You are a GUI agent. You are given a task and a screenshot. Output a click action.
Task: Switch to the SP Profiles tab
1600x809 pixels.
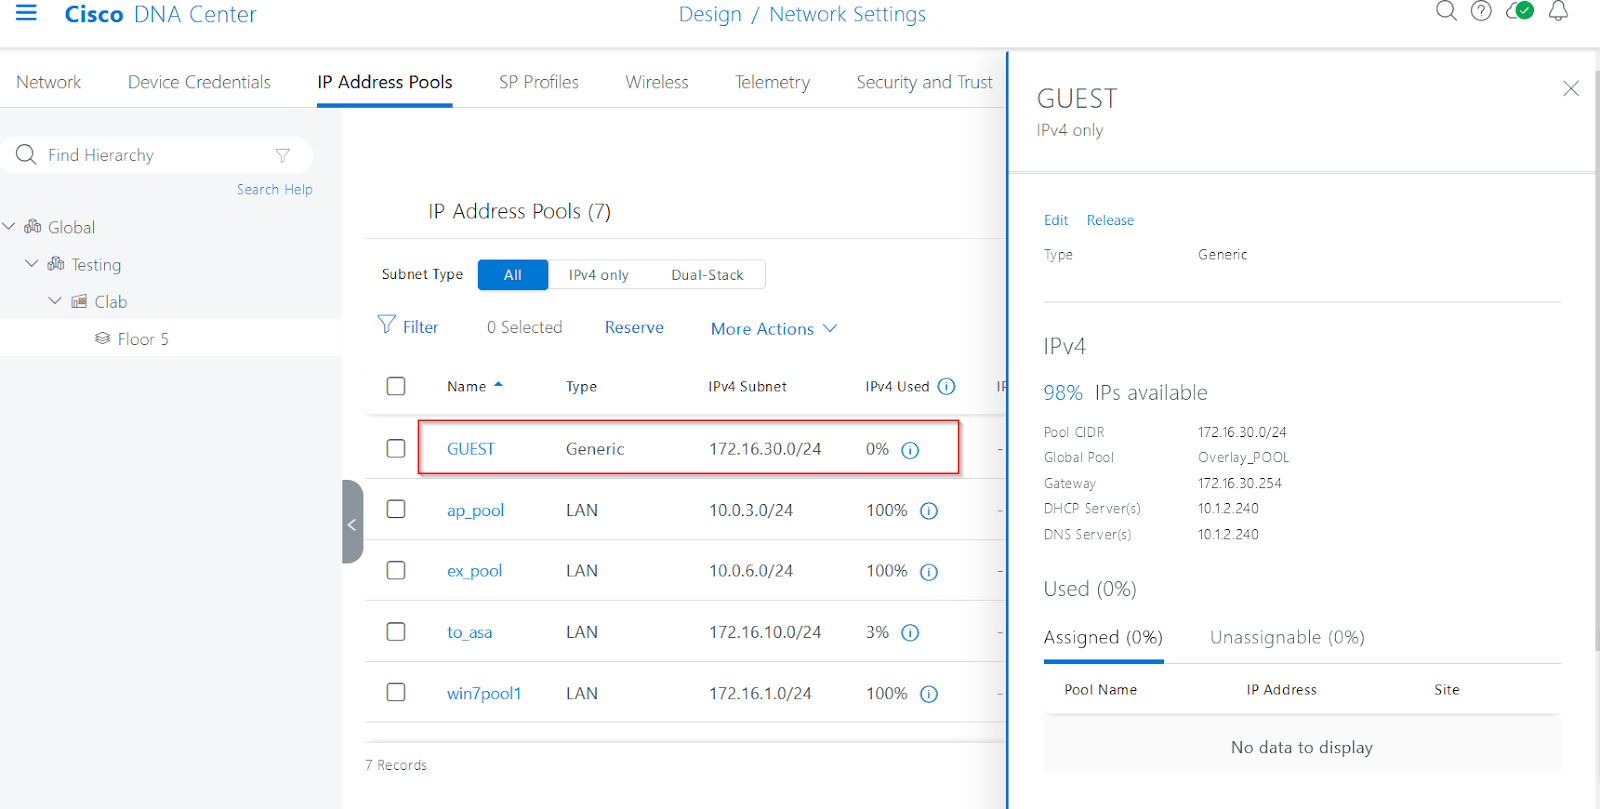pyautogui.click(x=539, y=82)
